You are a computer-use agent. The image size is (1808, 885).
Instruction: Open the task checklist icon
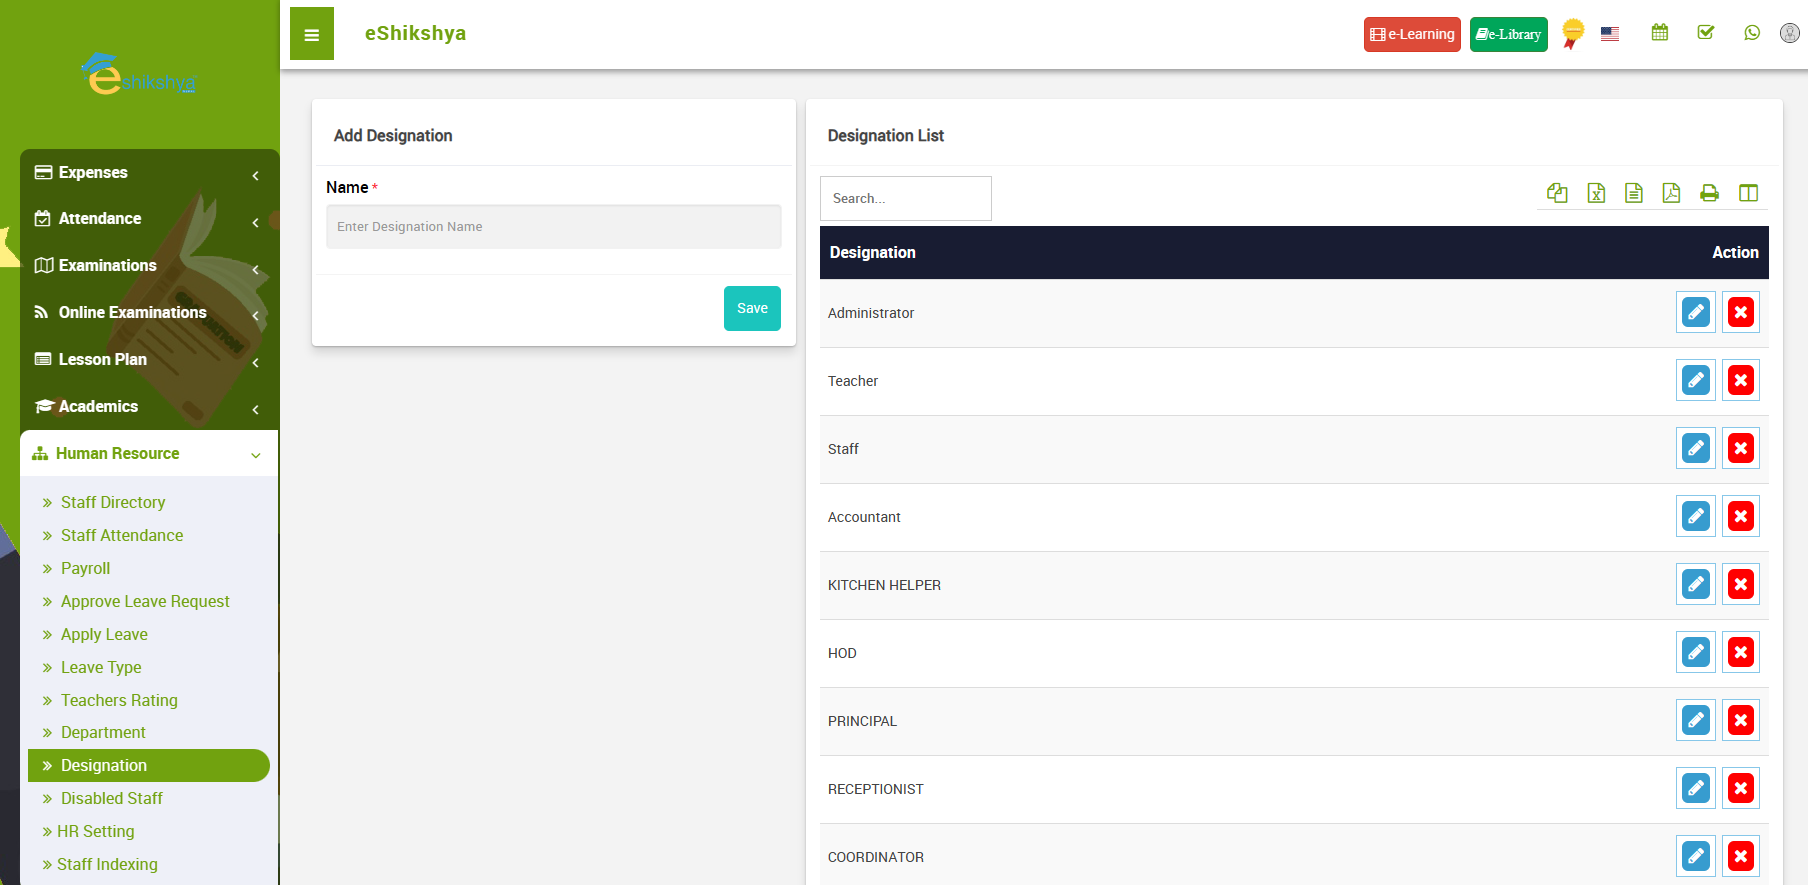tap(1706, 33)
